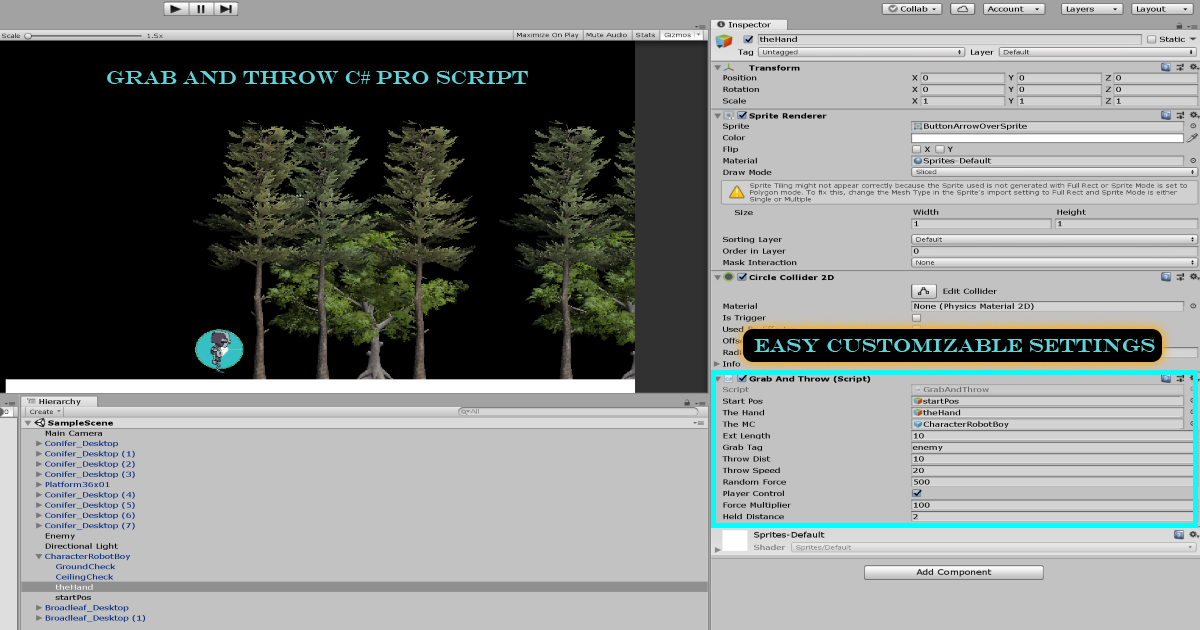This screenshot has width=1200, height=630.
Task: Click the Cloud collaboration icon
Action: point(960,8)
